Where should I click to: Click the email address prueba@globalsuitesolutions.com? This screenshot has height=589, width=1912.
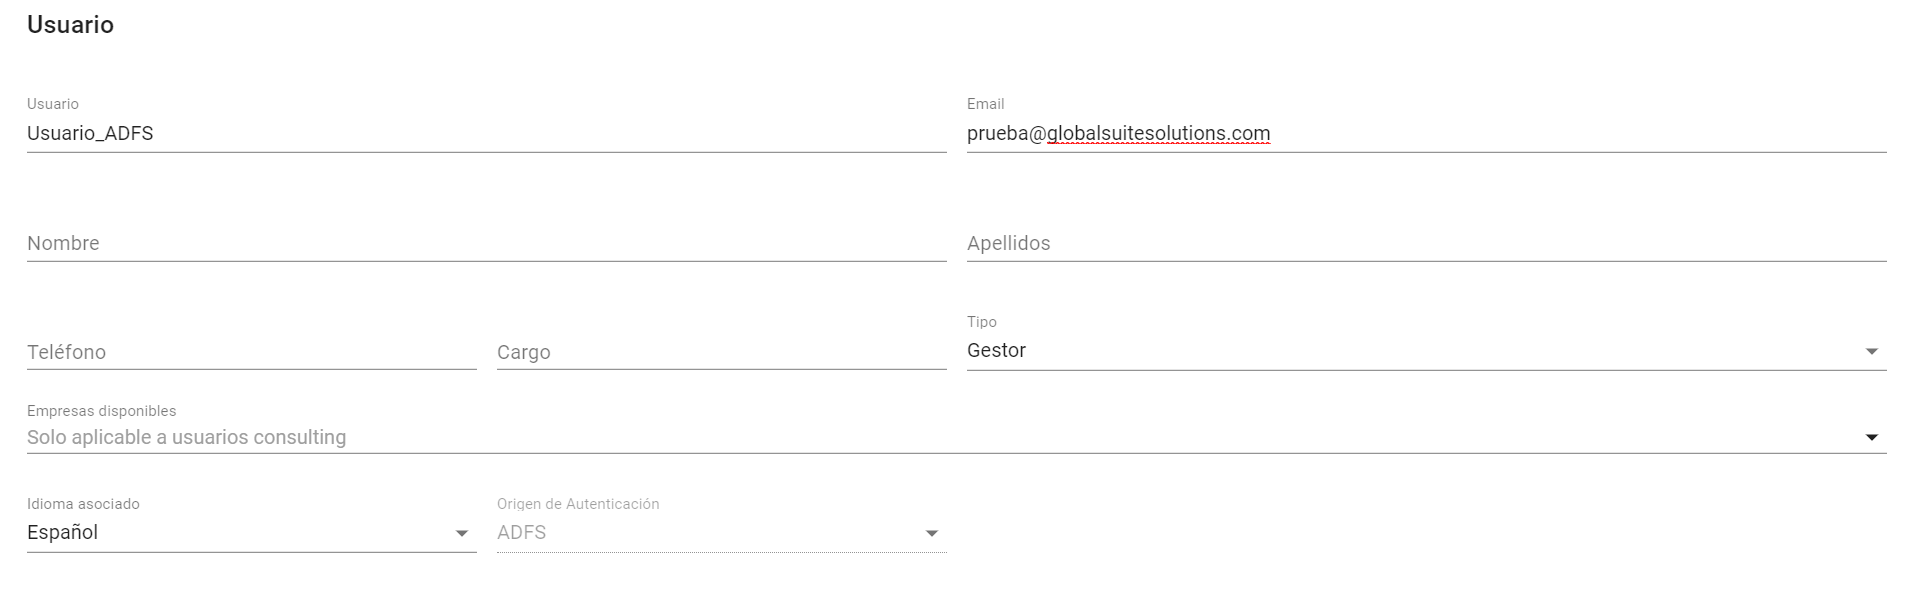tap(1118, 134)
